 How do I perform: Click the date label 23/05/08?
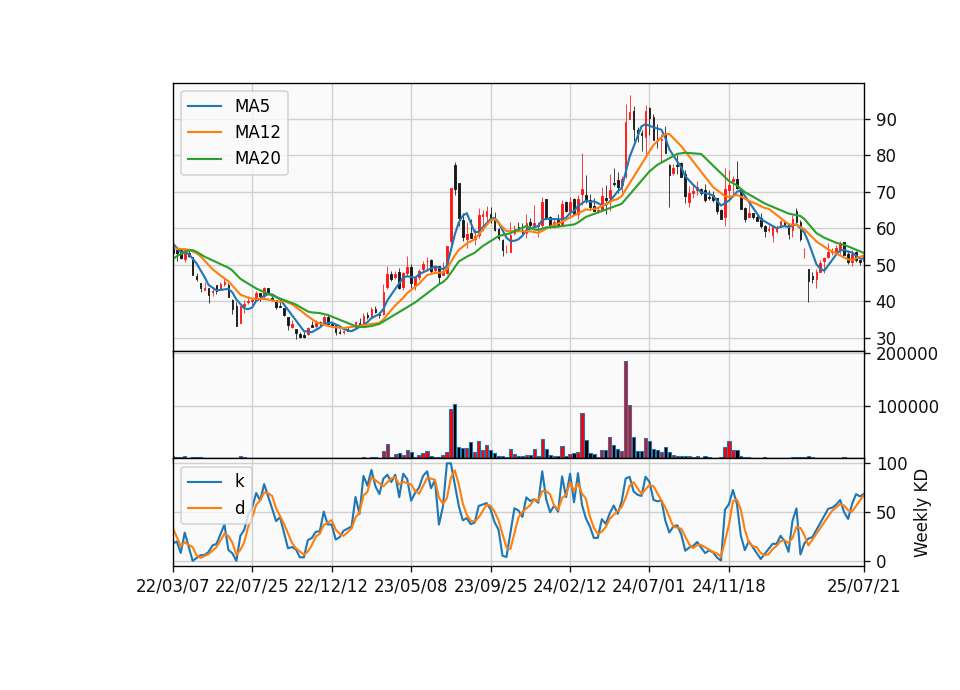(x=411, y=586)
